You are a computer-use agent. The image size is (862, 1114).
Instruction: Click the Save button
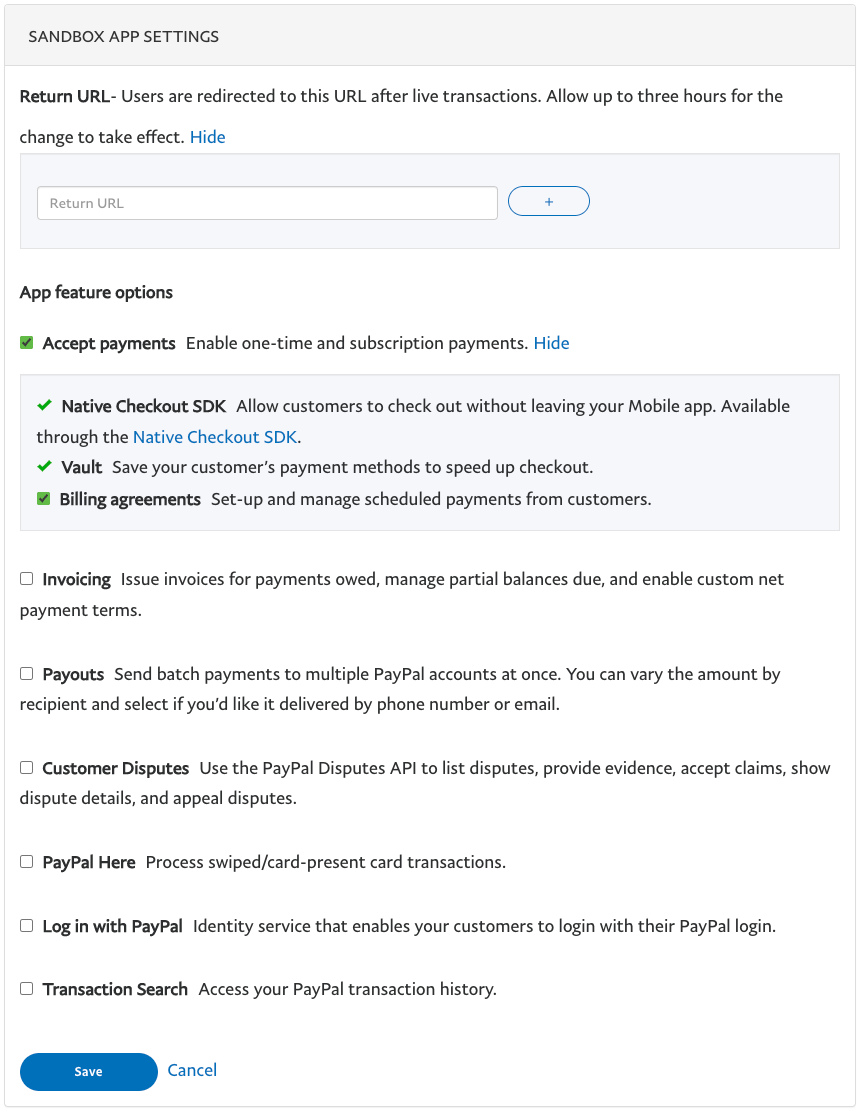[x=88, y=1071]
